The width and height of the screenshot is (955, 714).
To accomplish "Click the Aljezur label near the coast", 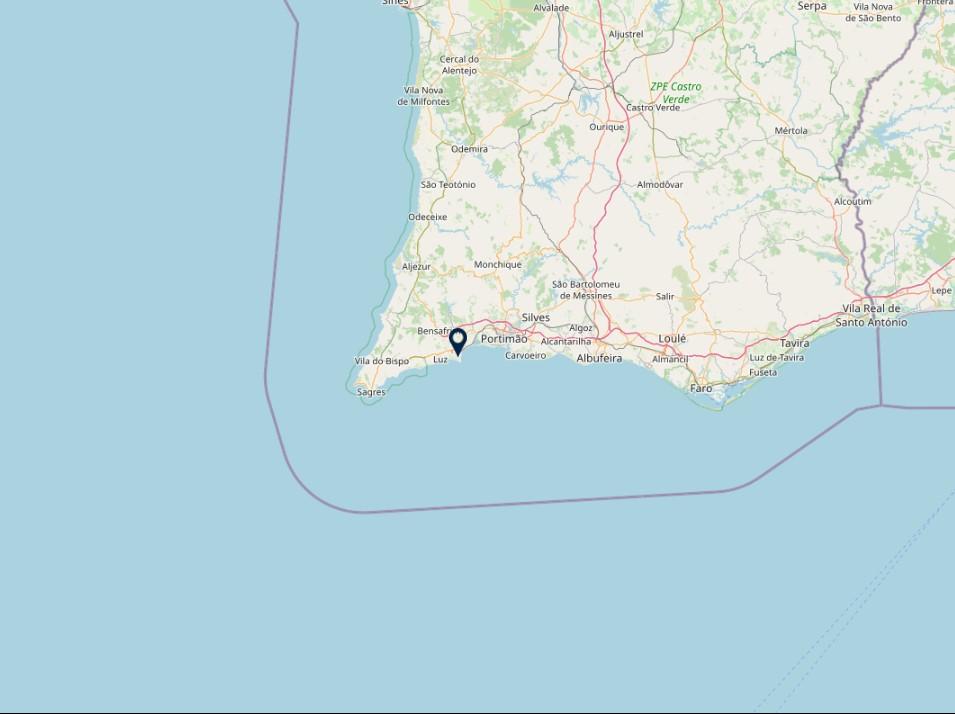I will click(416, 266).
